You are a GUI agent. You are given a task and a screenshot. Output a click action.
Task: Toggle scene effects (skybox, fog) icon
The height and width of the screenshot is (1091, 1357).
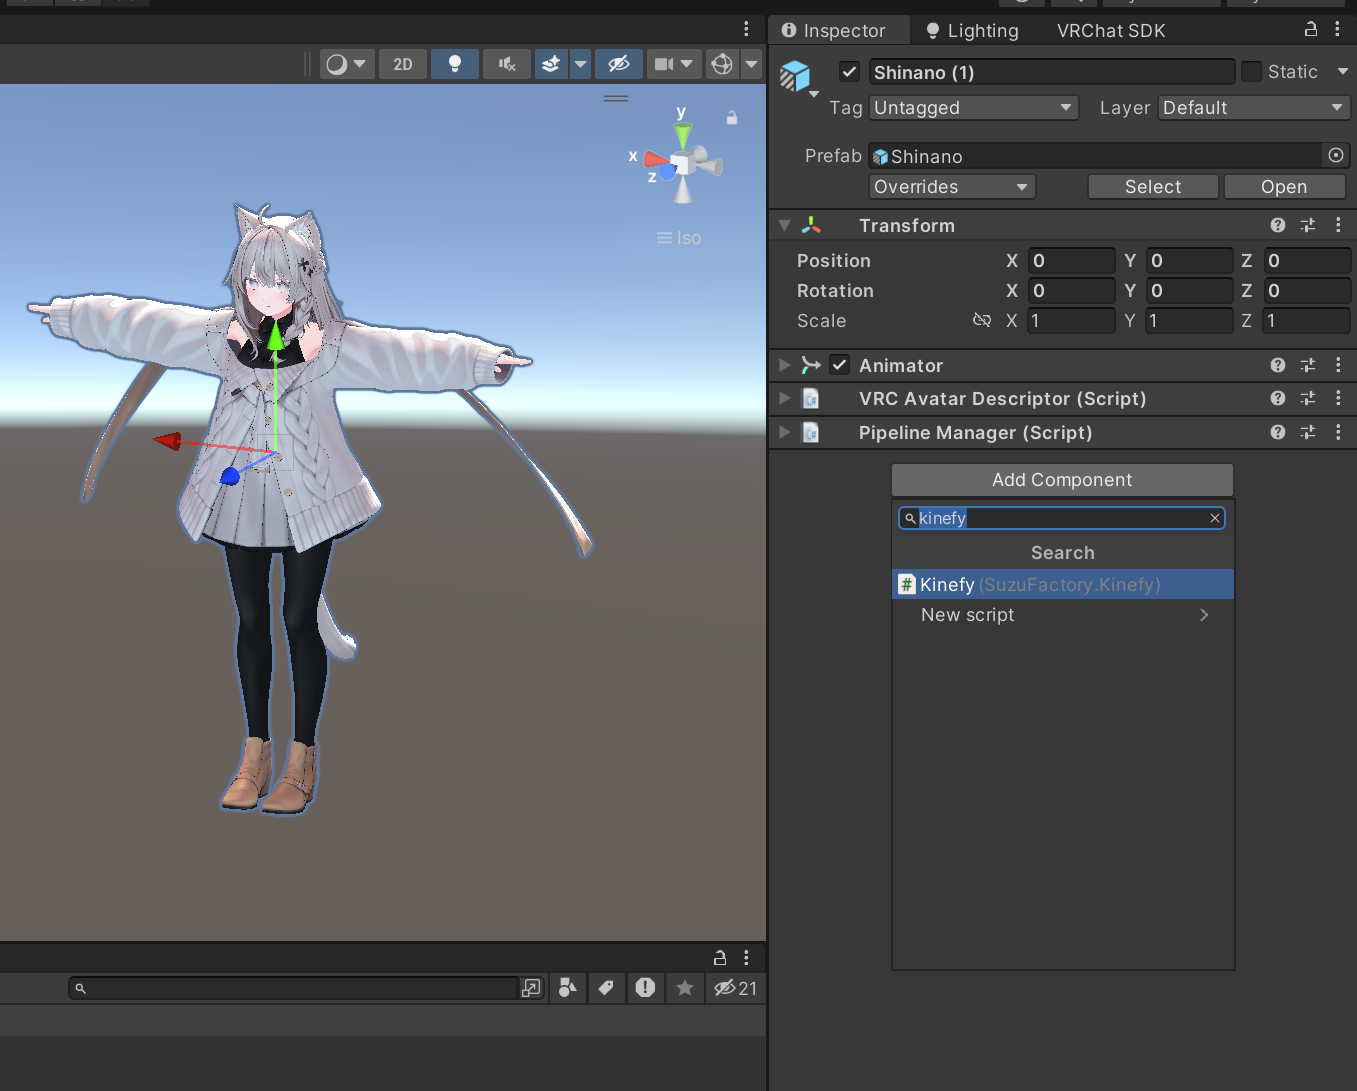click(551, 64)
